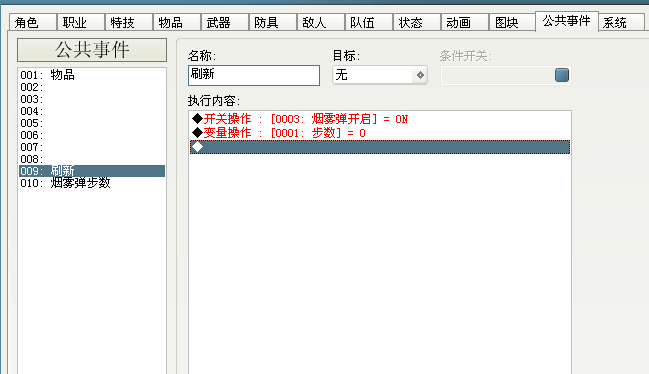Screen dimensions: 649x374
Task: Select list entry 004
Action: [x=92, y=111]
